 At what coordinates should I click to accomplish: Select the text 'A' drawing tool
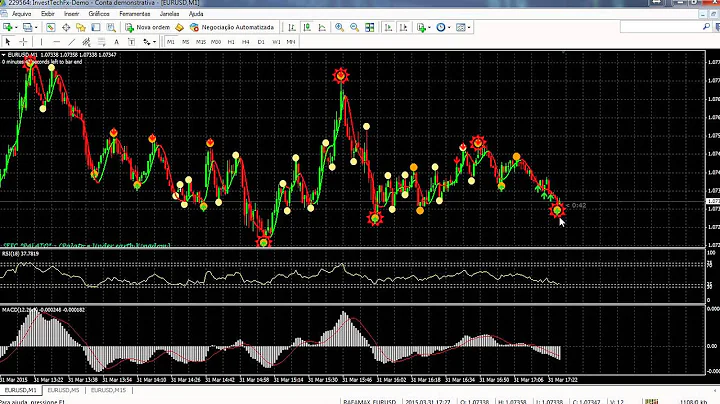click(116, 42)
